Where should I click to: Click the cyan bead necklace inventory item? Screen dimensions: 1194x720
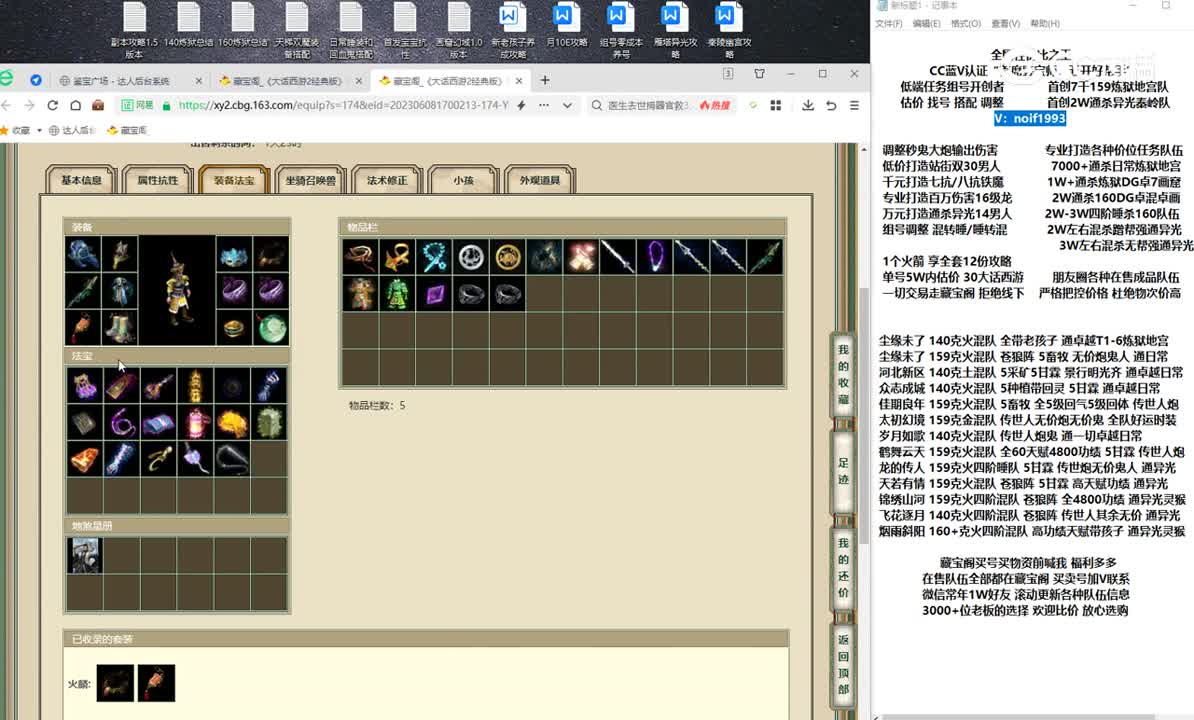[435, 257]
